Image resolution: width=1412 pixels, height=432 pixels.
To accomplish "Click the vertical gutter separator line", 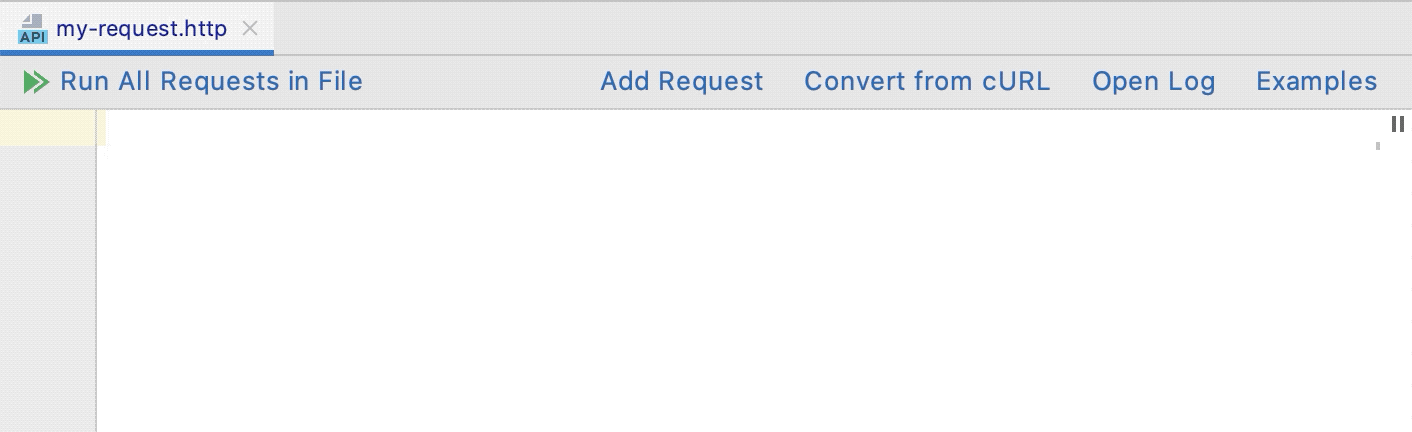I will pos(97,270).
